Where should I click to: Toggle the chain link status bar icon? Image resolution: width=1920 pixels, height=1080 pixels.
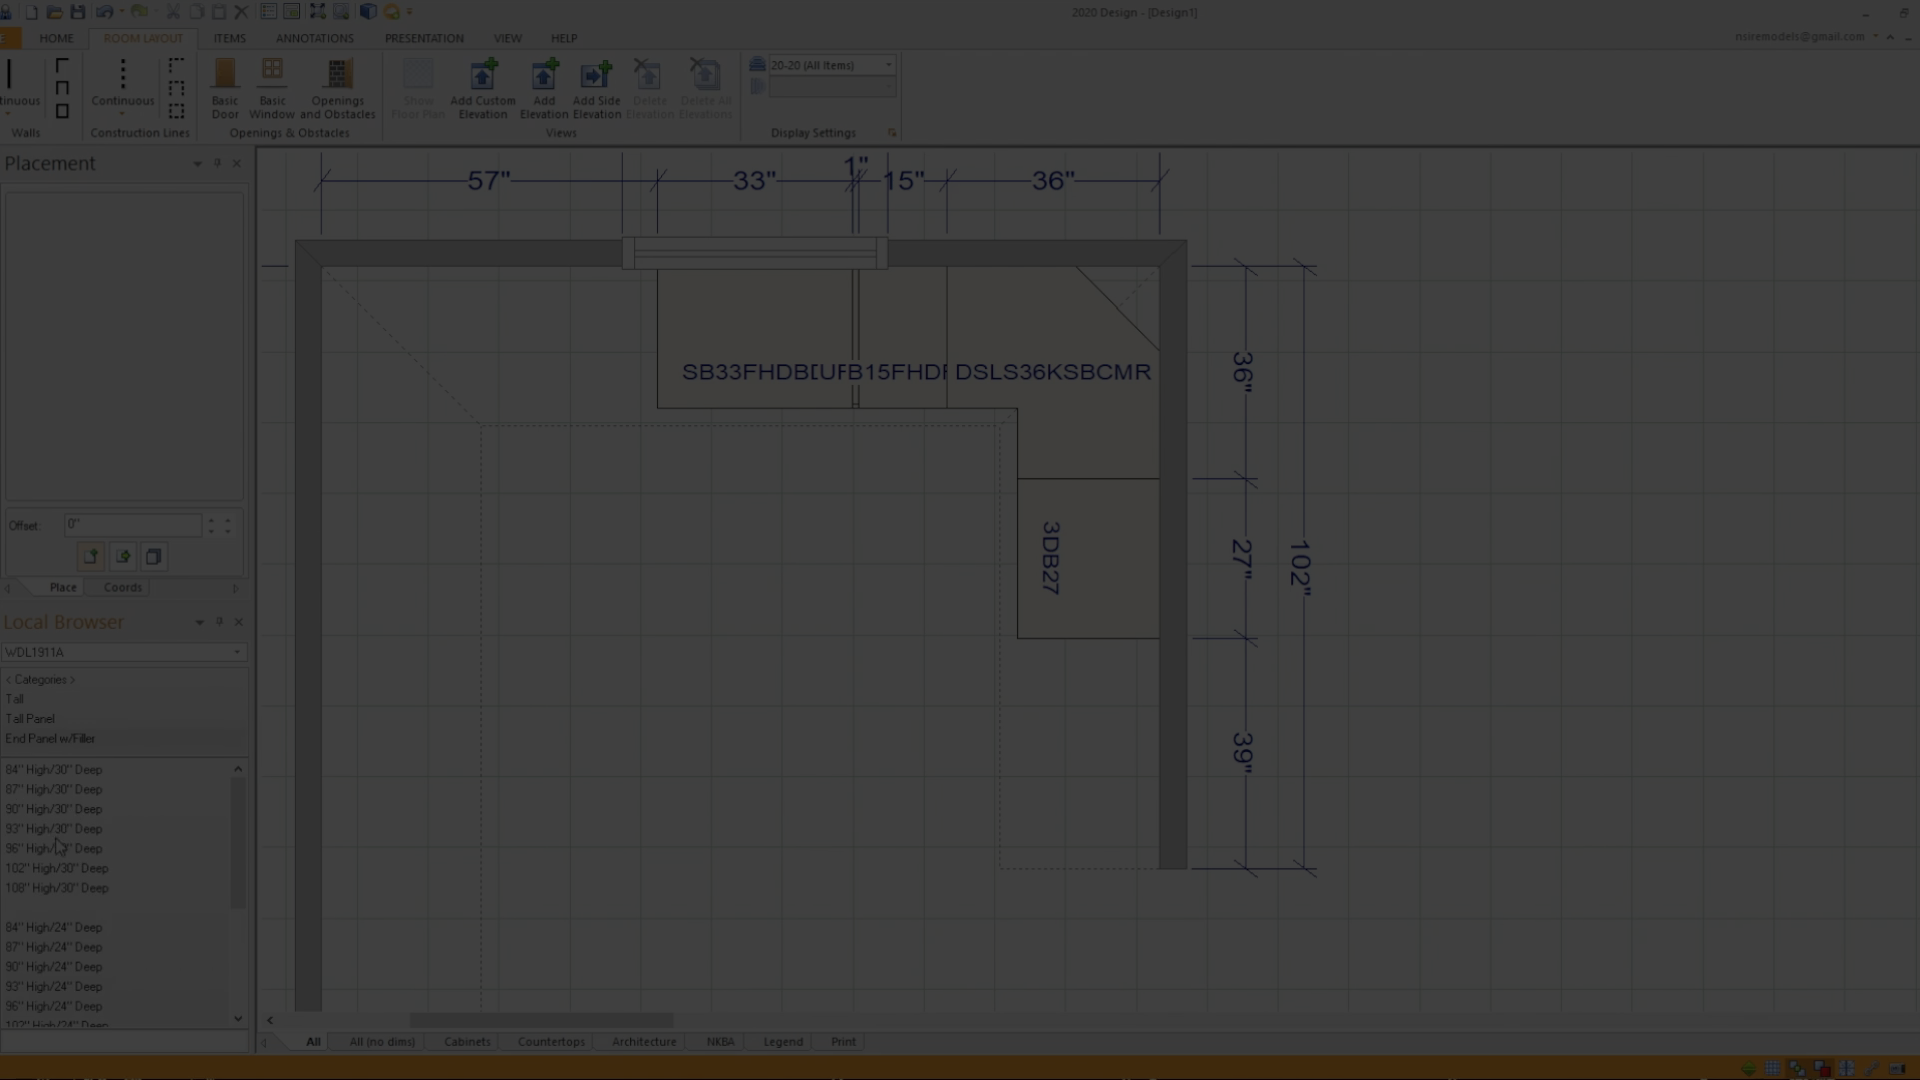click(1872, 1069)
